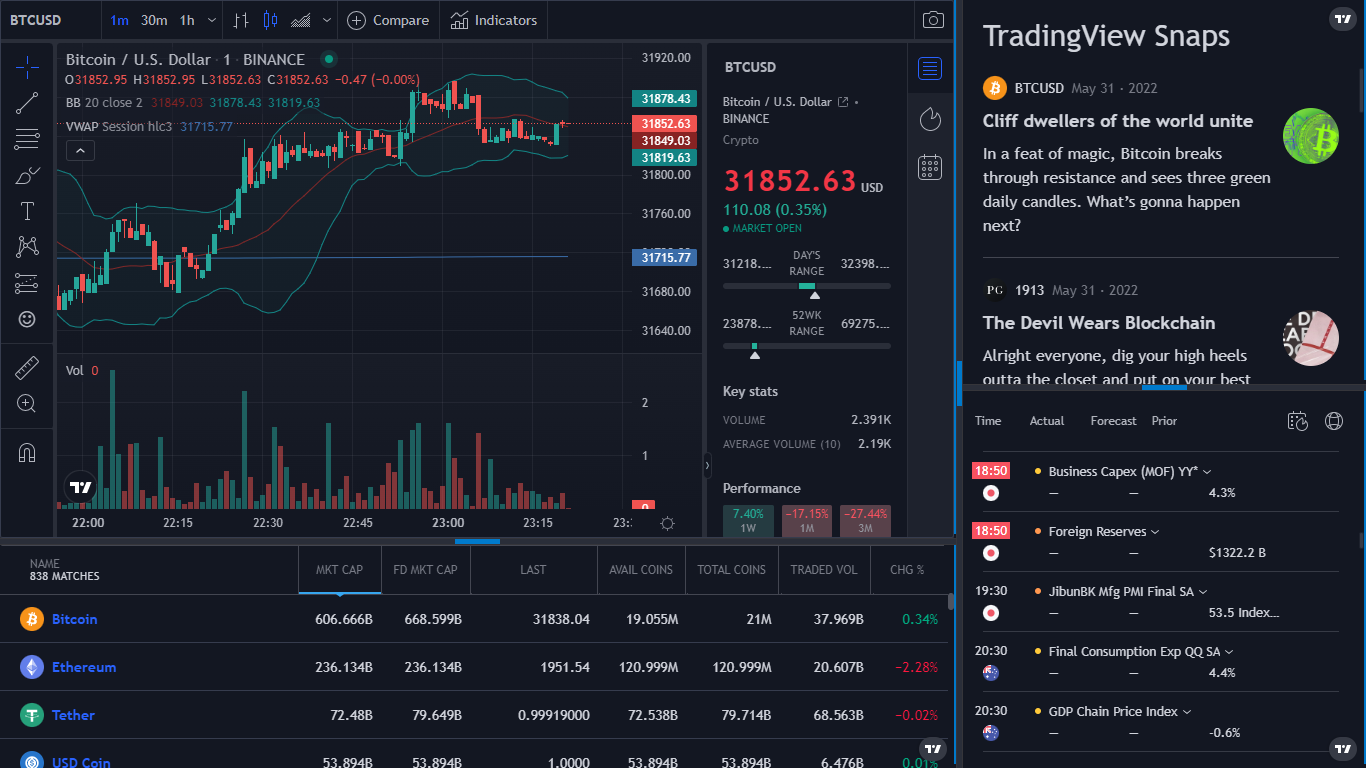
Task: Open the economic calendar date filter icon
Action: point(1298,421)
